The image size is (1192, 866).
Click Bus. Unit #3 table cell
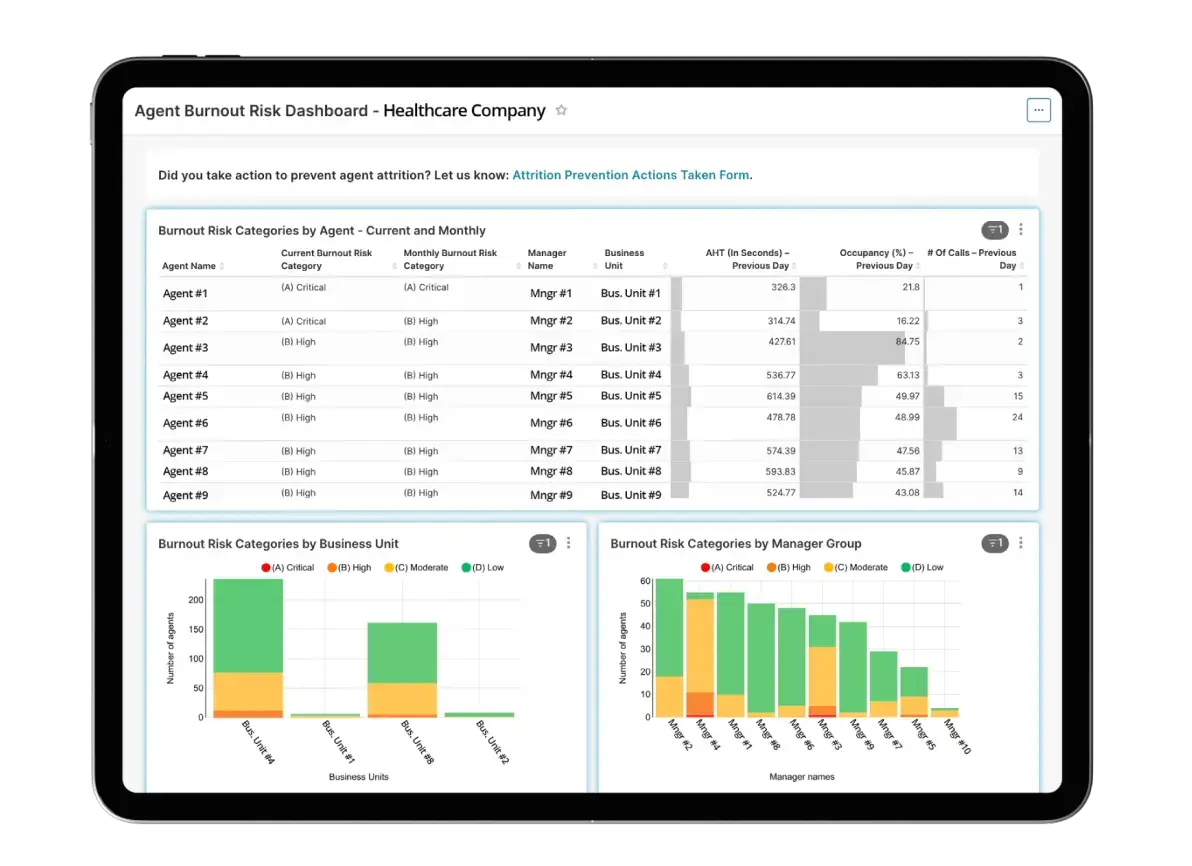[631, 347]
